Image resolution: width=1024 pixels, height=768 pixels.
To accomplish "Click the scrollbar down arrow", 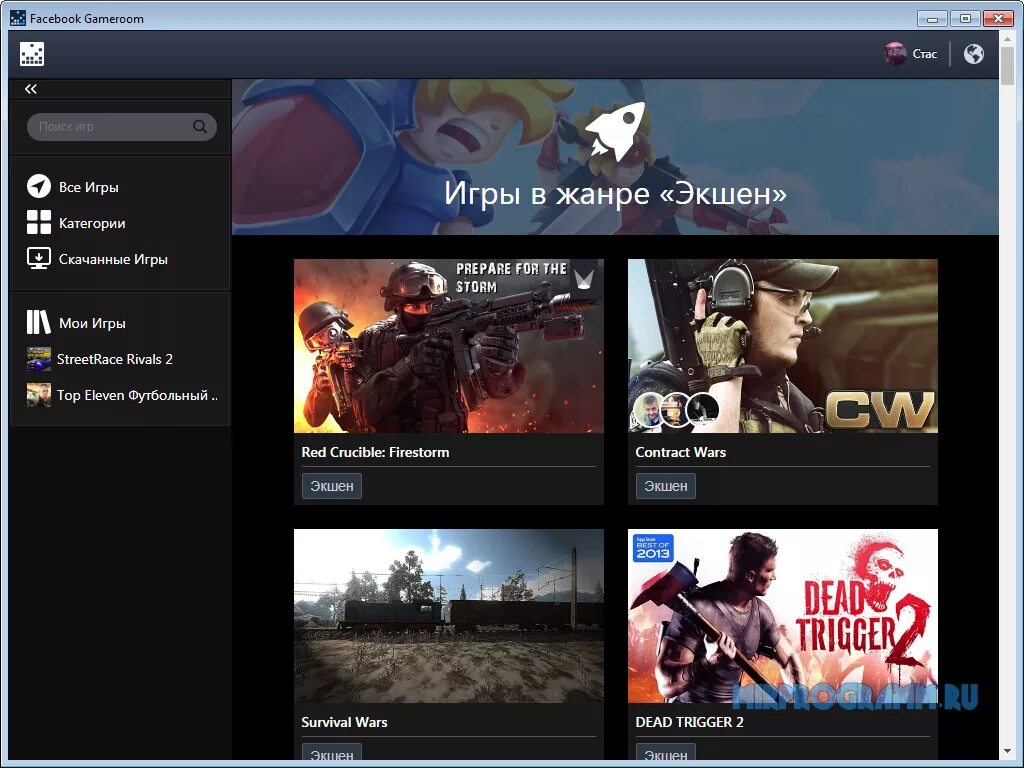I will [1007, 753].
